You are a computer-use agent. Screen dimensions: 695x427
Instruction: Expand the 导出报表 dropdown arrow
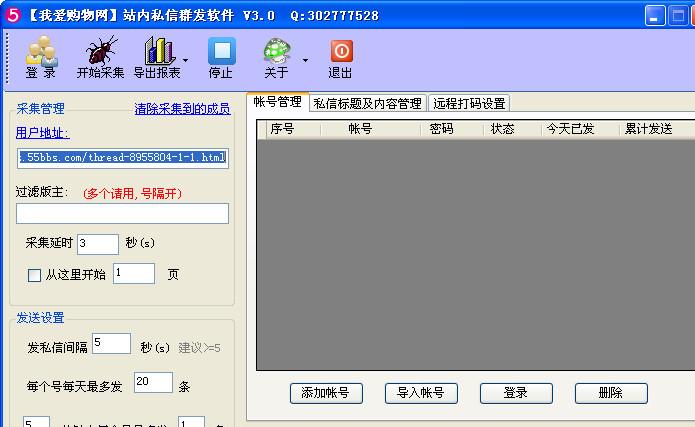[x=186, y=60]
